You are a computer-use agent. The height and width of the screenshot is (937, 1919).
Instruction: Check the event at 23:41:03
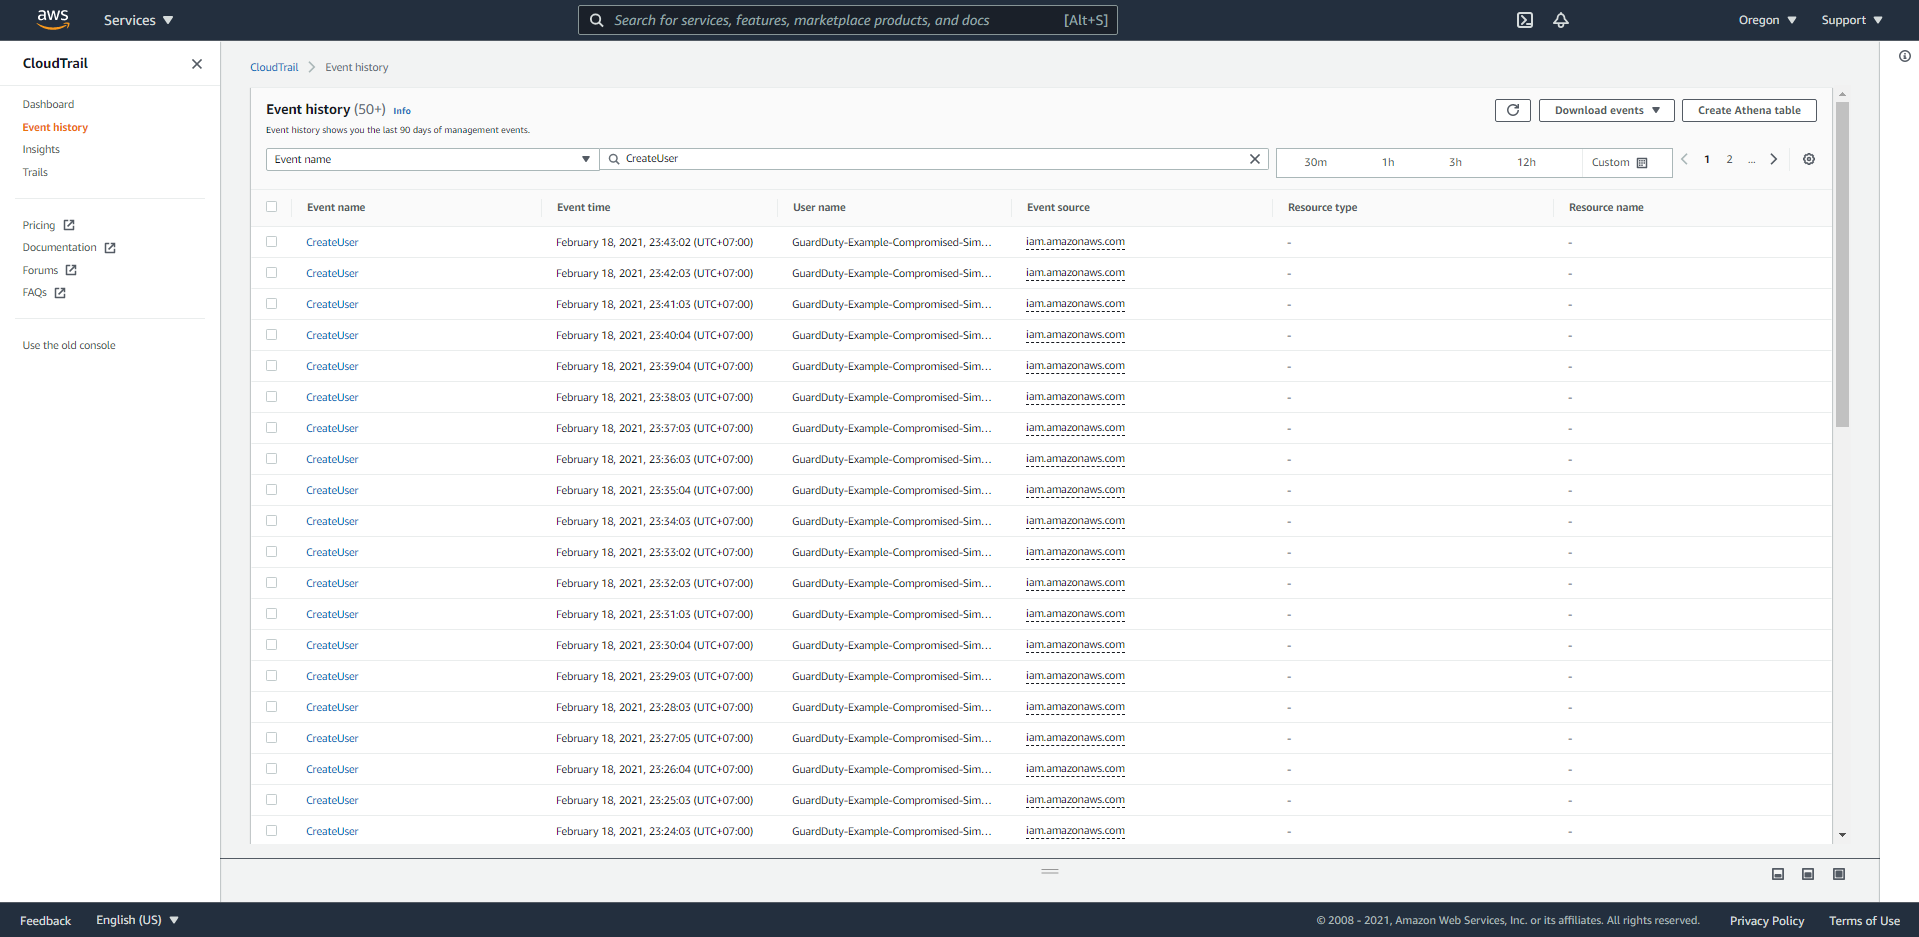(271, 304)
